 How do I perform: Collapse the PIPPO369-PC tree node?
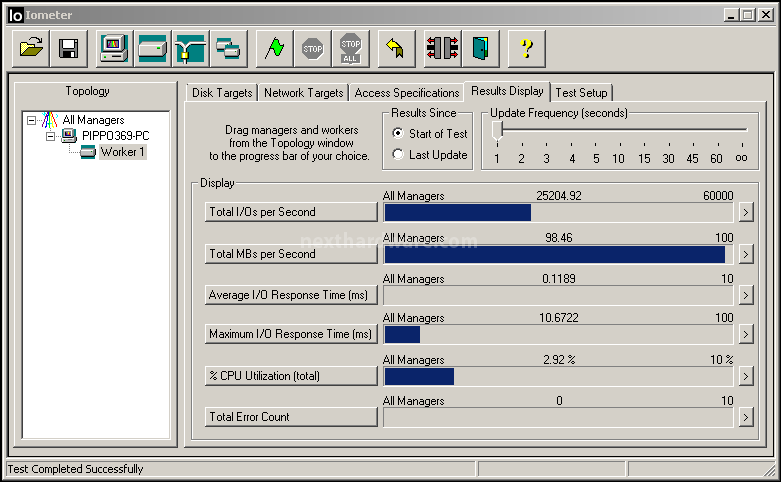tap(50, 136)
